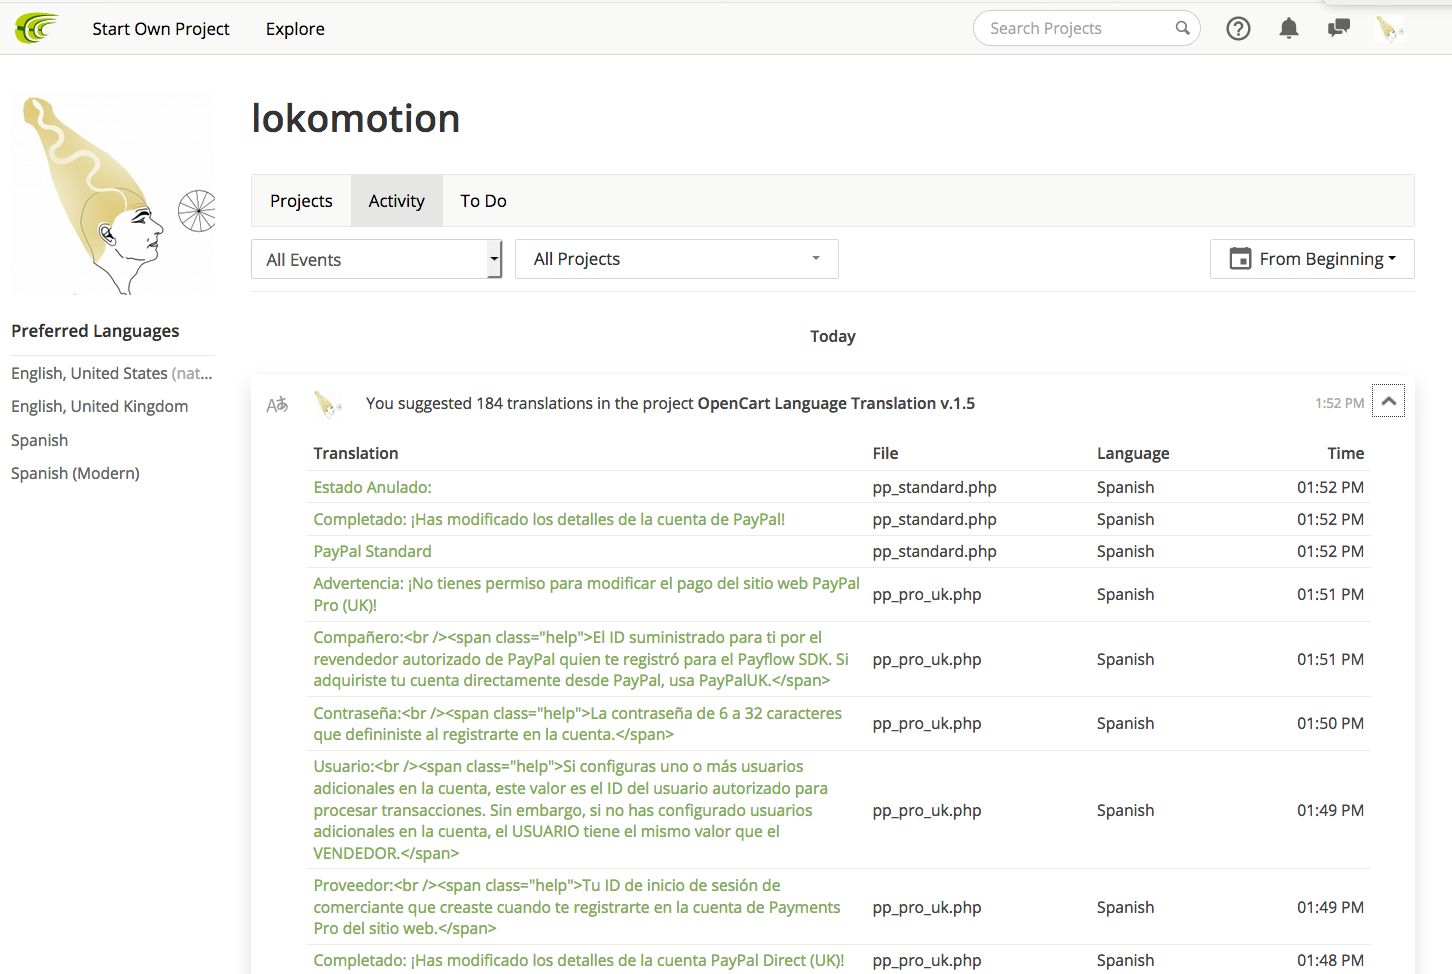
Task: Click pp_standard.php in Estado Anulado row
Action: 934,487
